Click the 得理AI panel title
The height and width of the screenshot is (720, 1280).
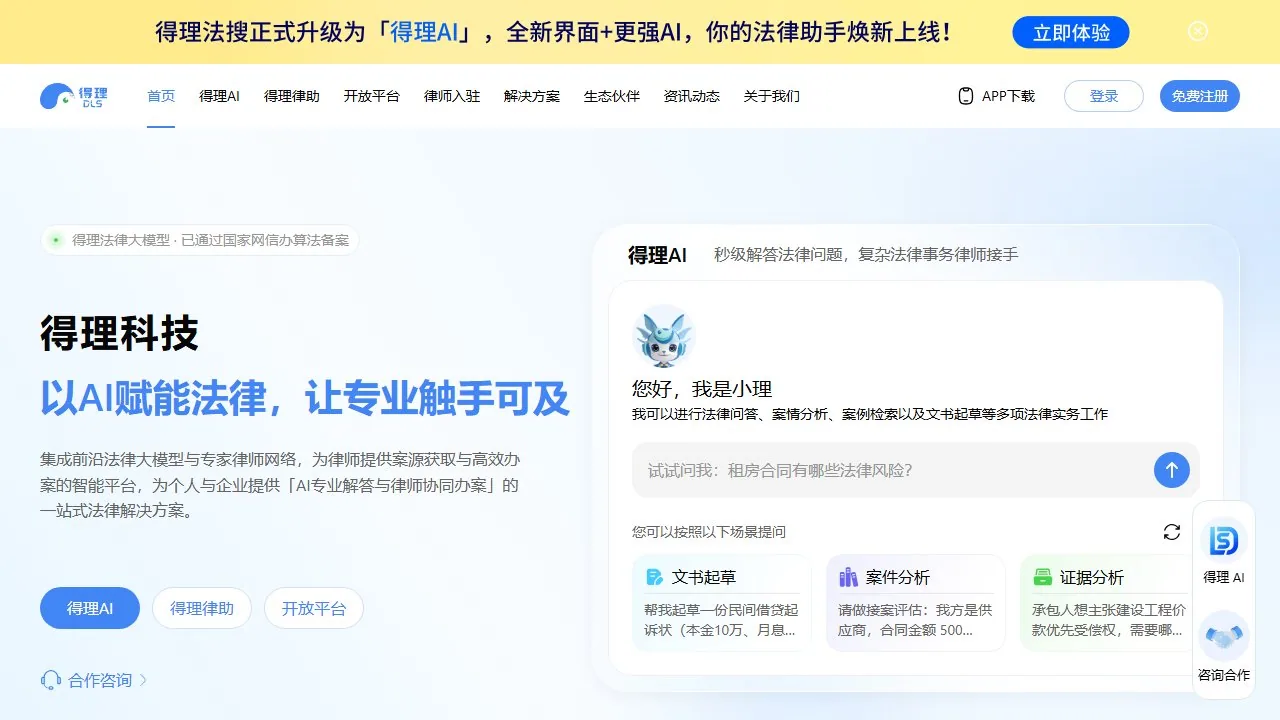657,255
